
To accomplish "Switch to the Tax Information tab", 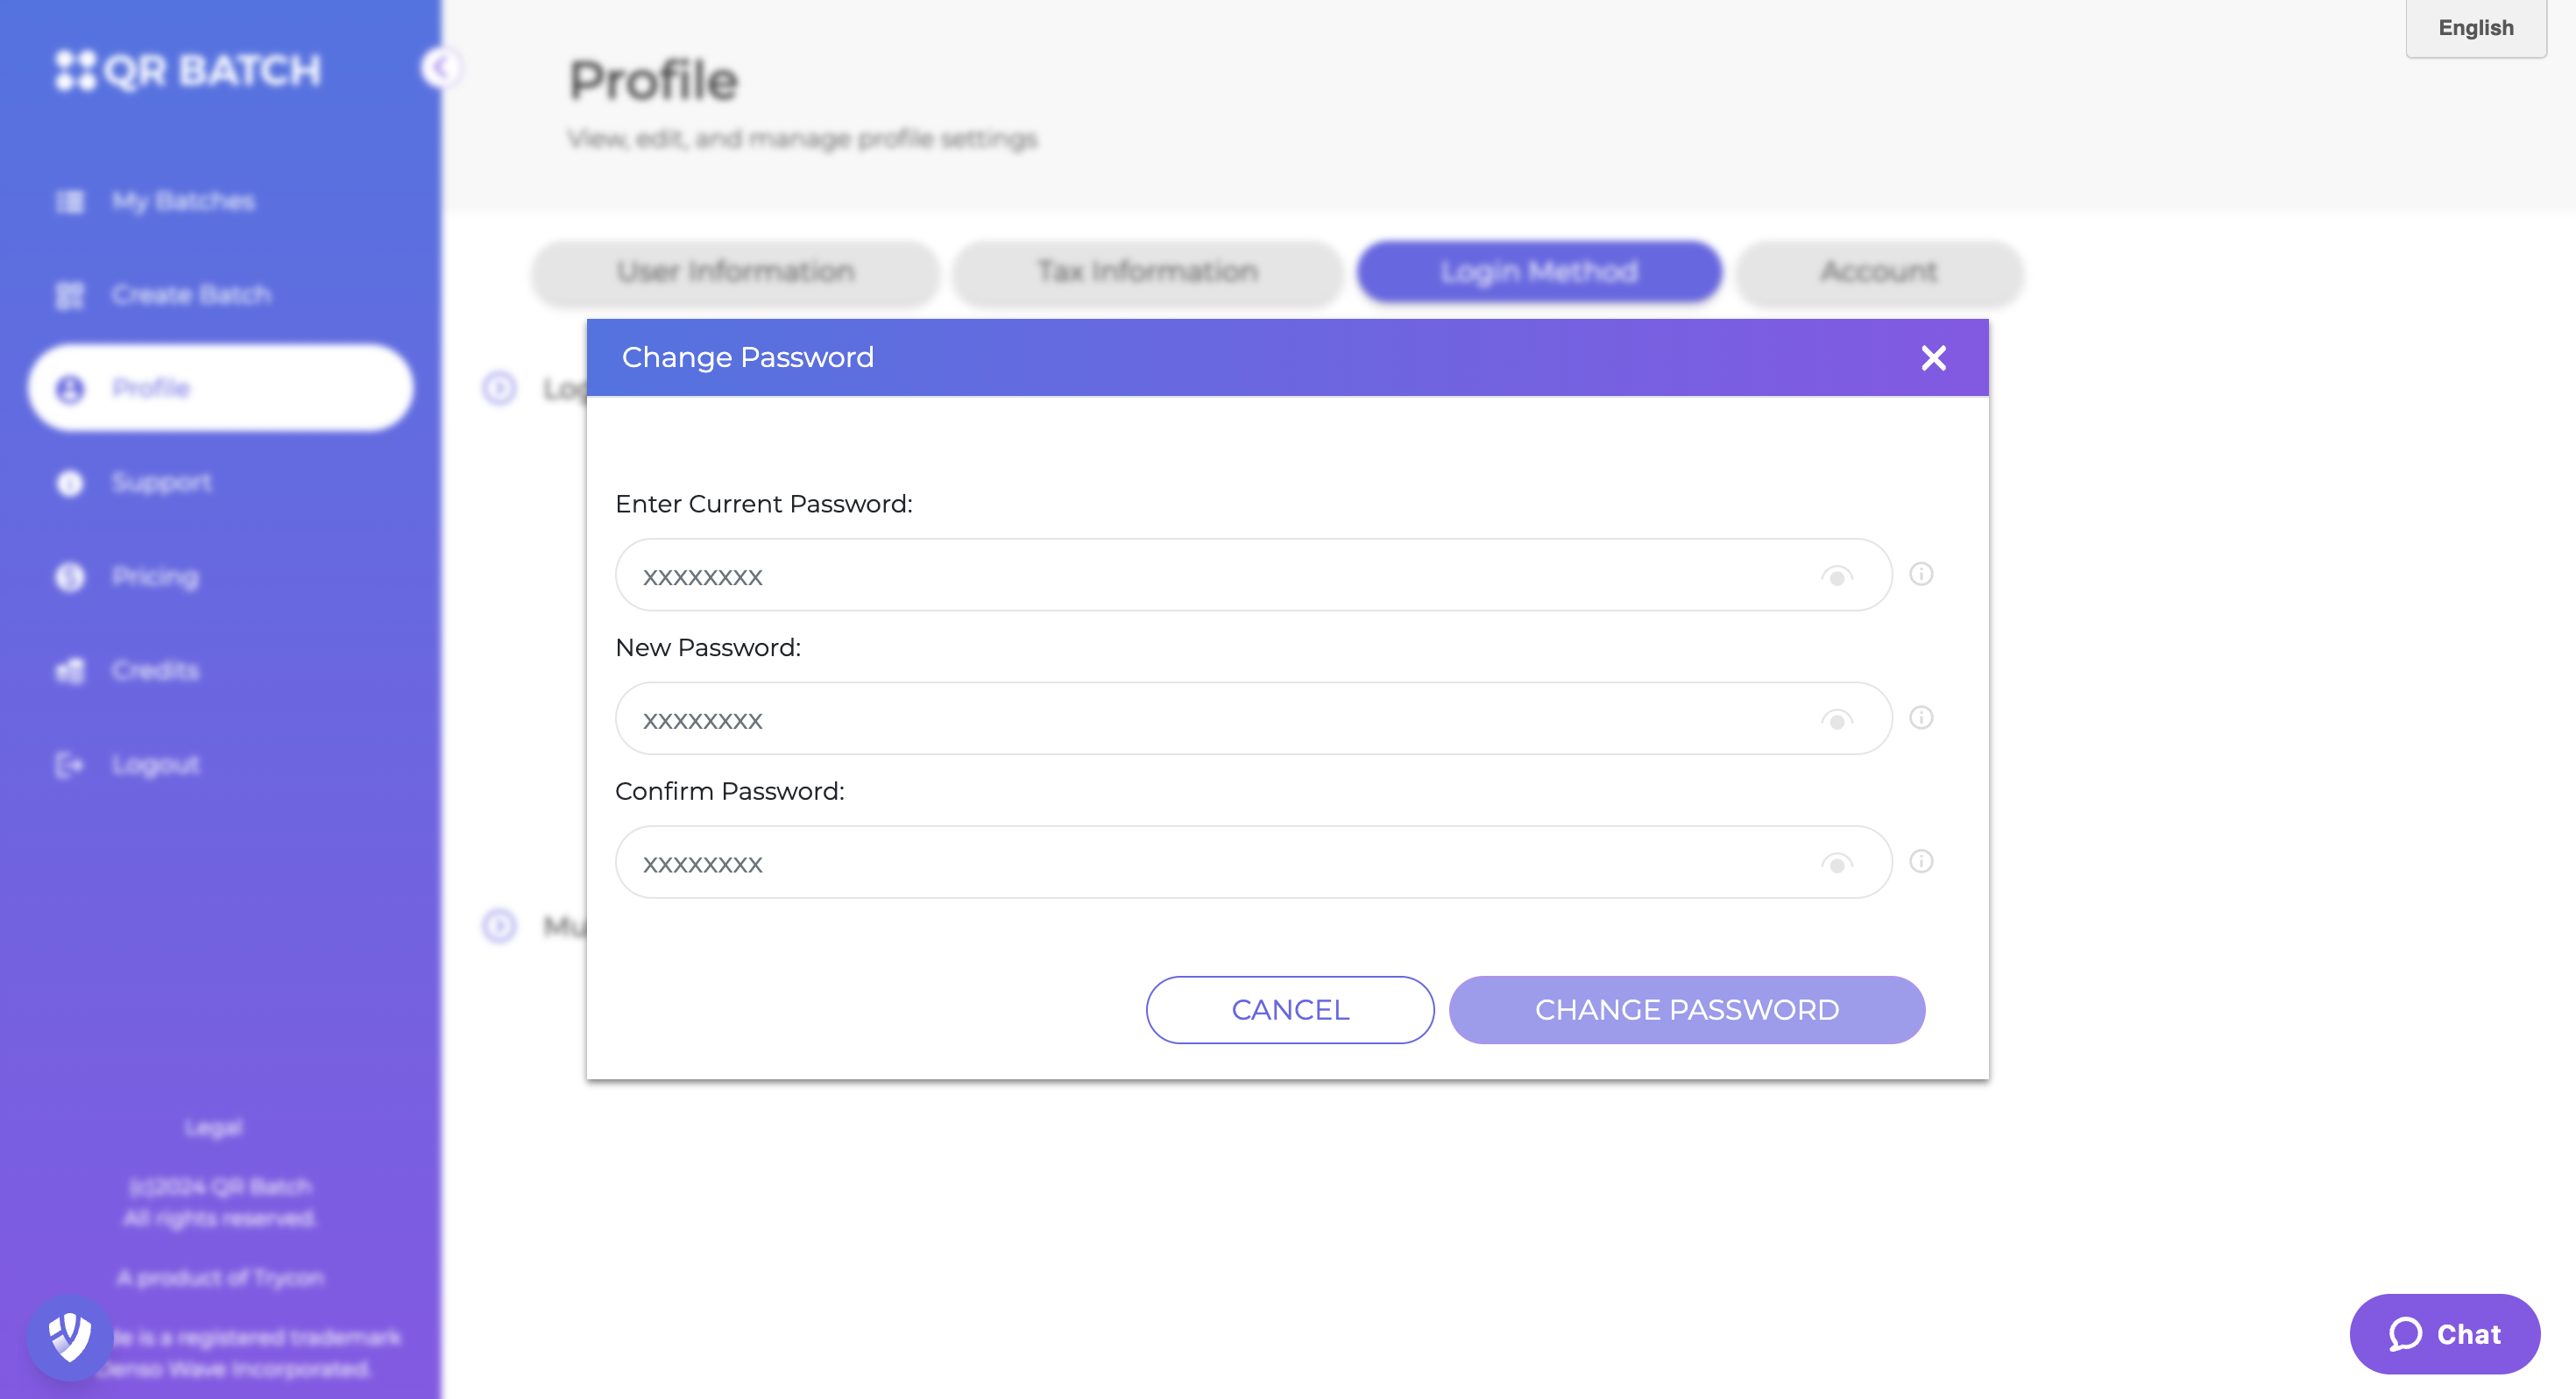I will point(1146,272).
